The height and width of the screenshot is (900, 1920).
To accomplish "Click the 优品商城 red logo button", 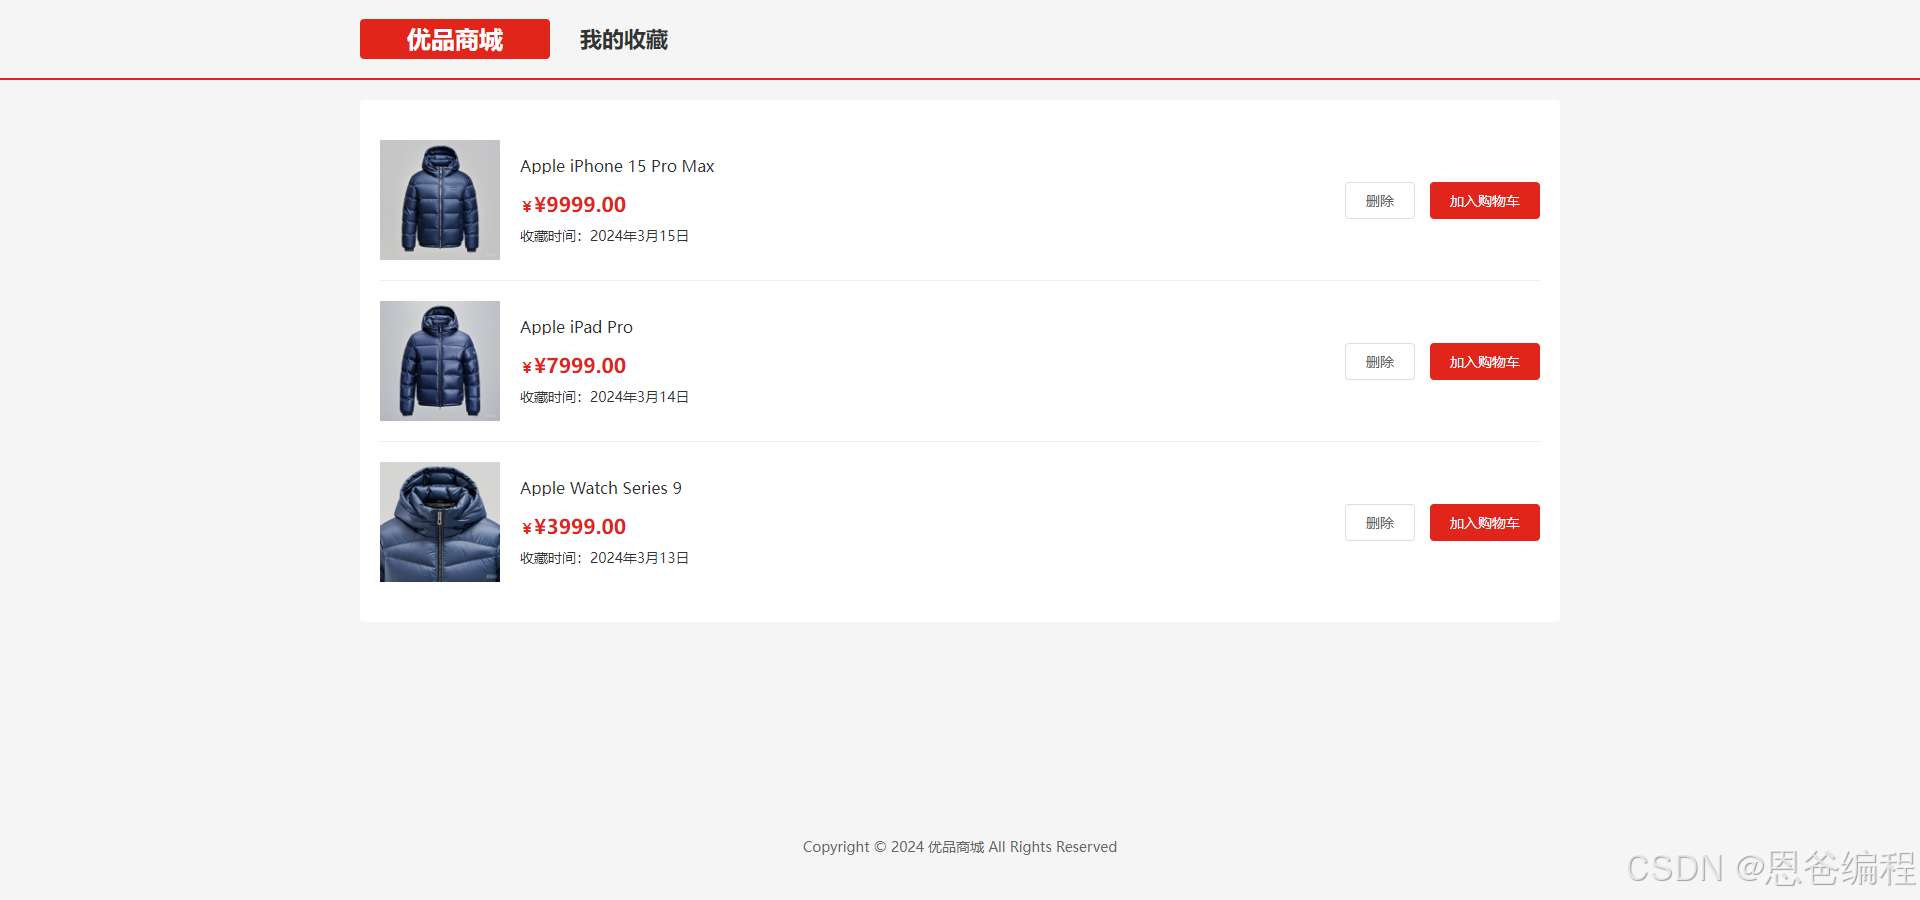I will pyautogui.click(x=455, y=39).
